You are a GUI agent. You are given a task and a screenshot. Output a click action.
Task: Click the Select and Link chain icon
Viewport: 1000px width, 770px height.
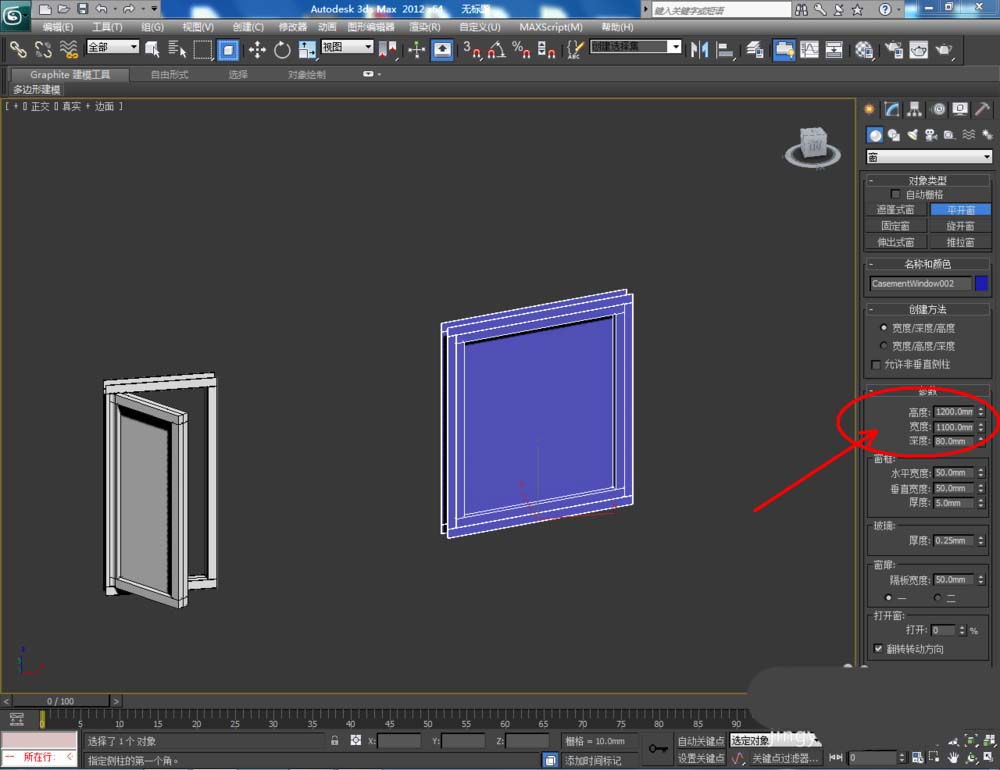pyautogui.click(x=18, y=49)
